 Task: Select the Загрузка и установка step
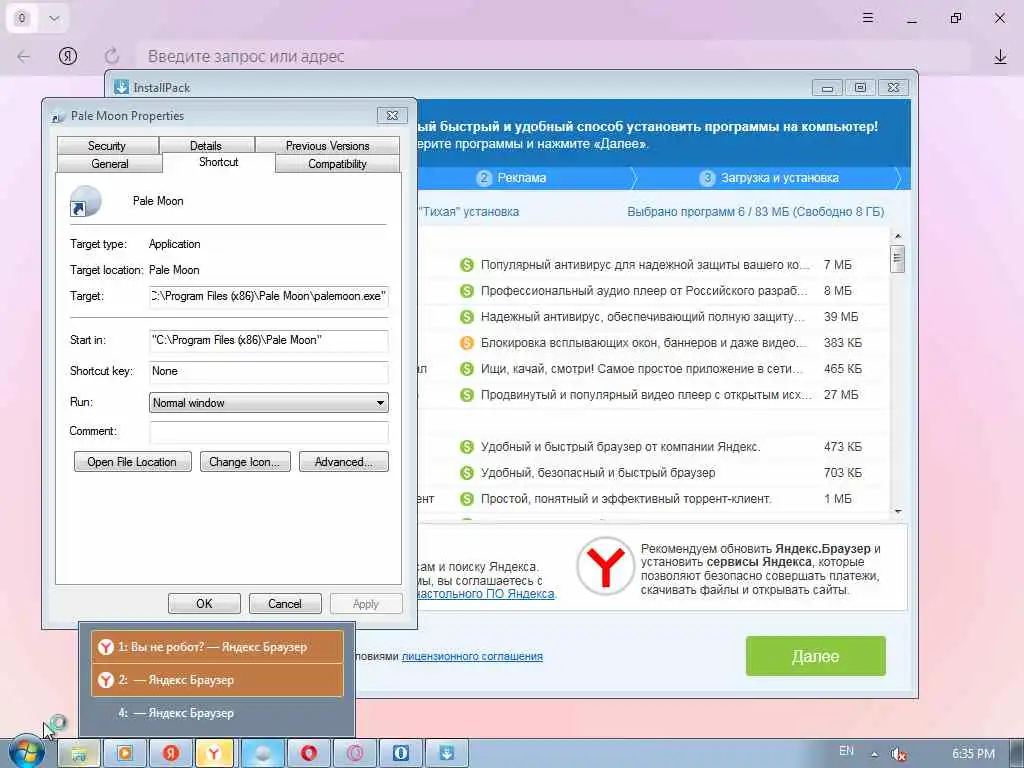tap(769, 178)
